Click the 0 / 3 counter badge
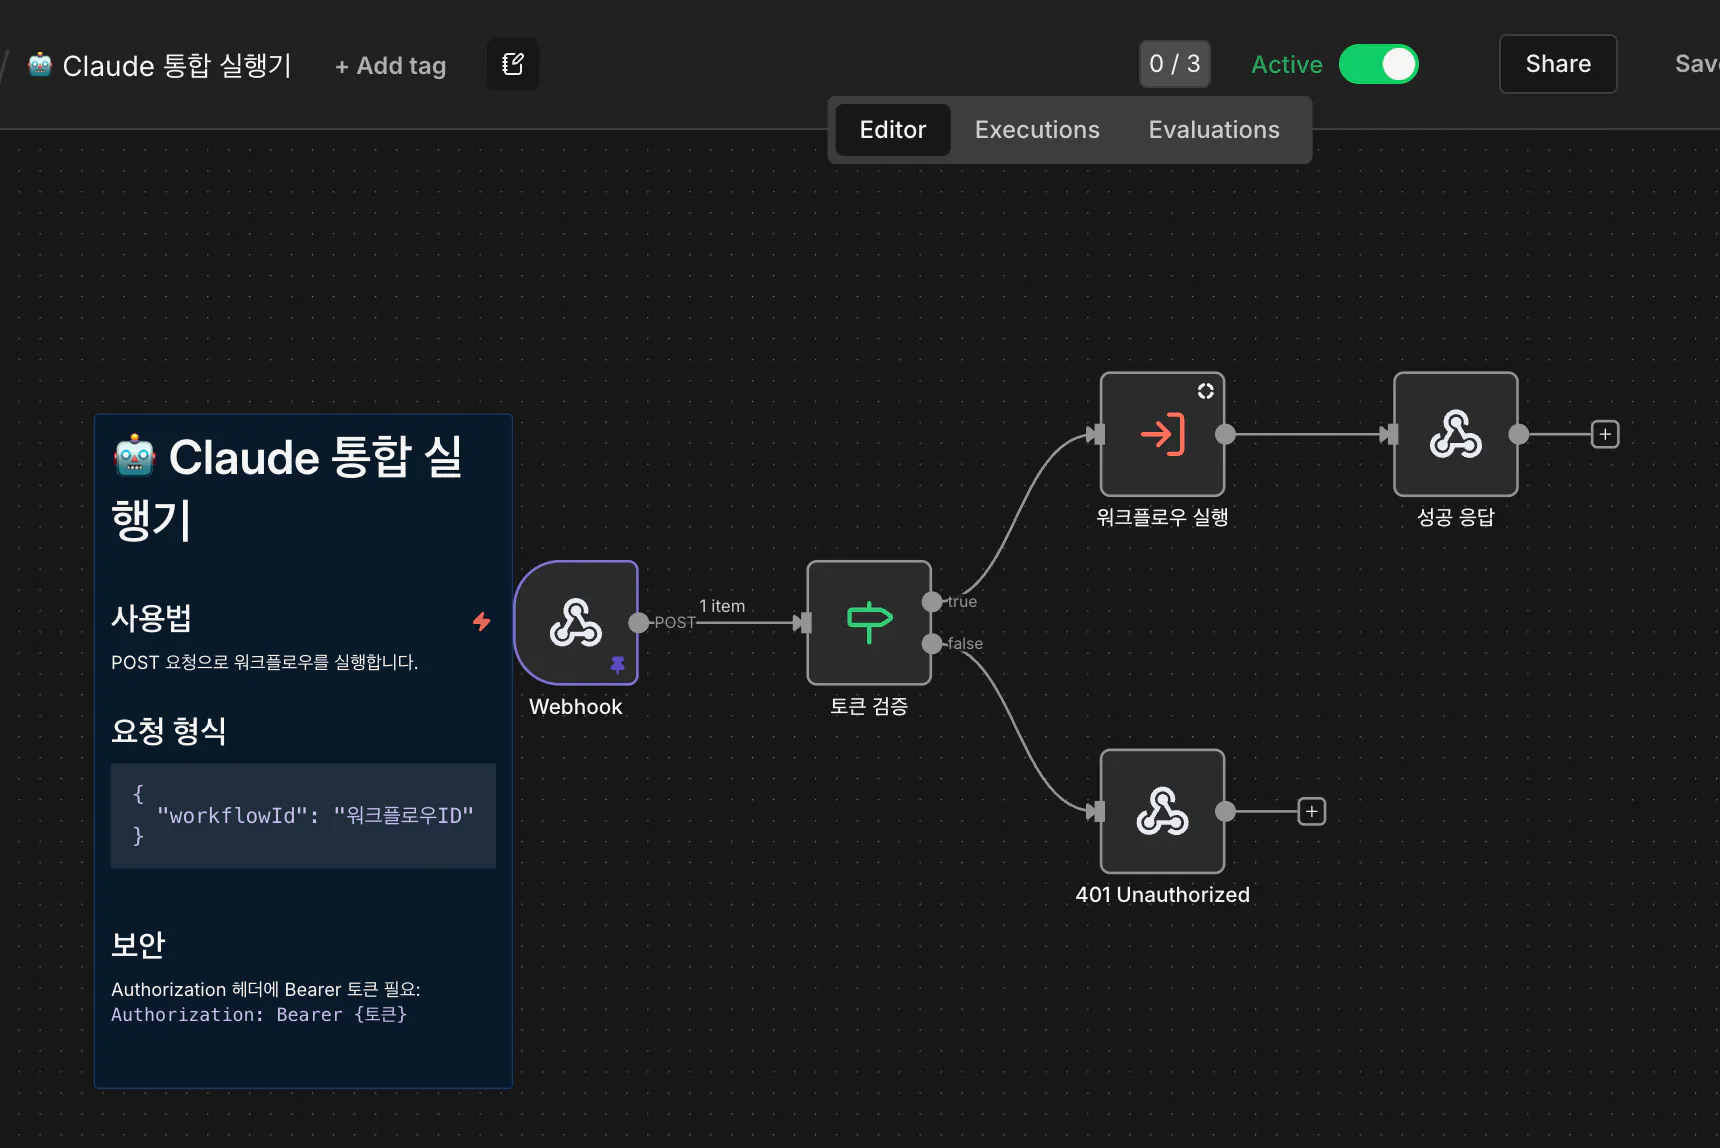 point(1175,64)
